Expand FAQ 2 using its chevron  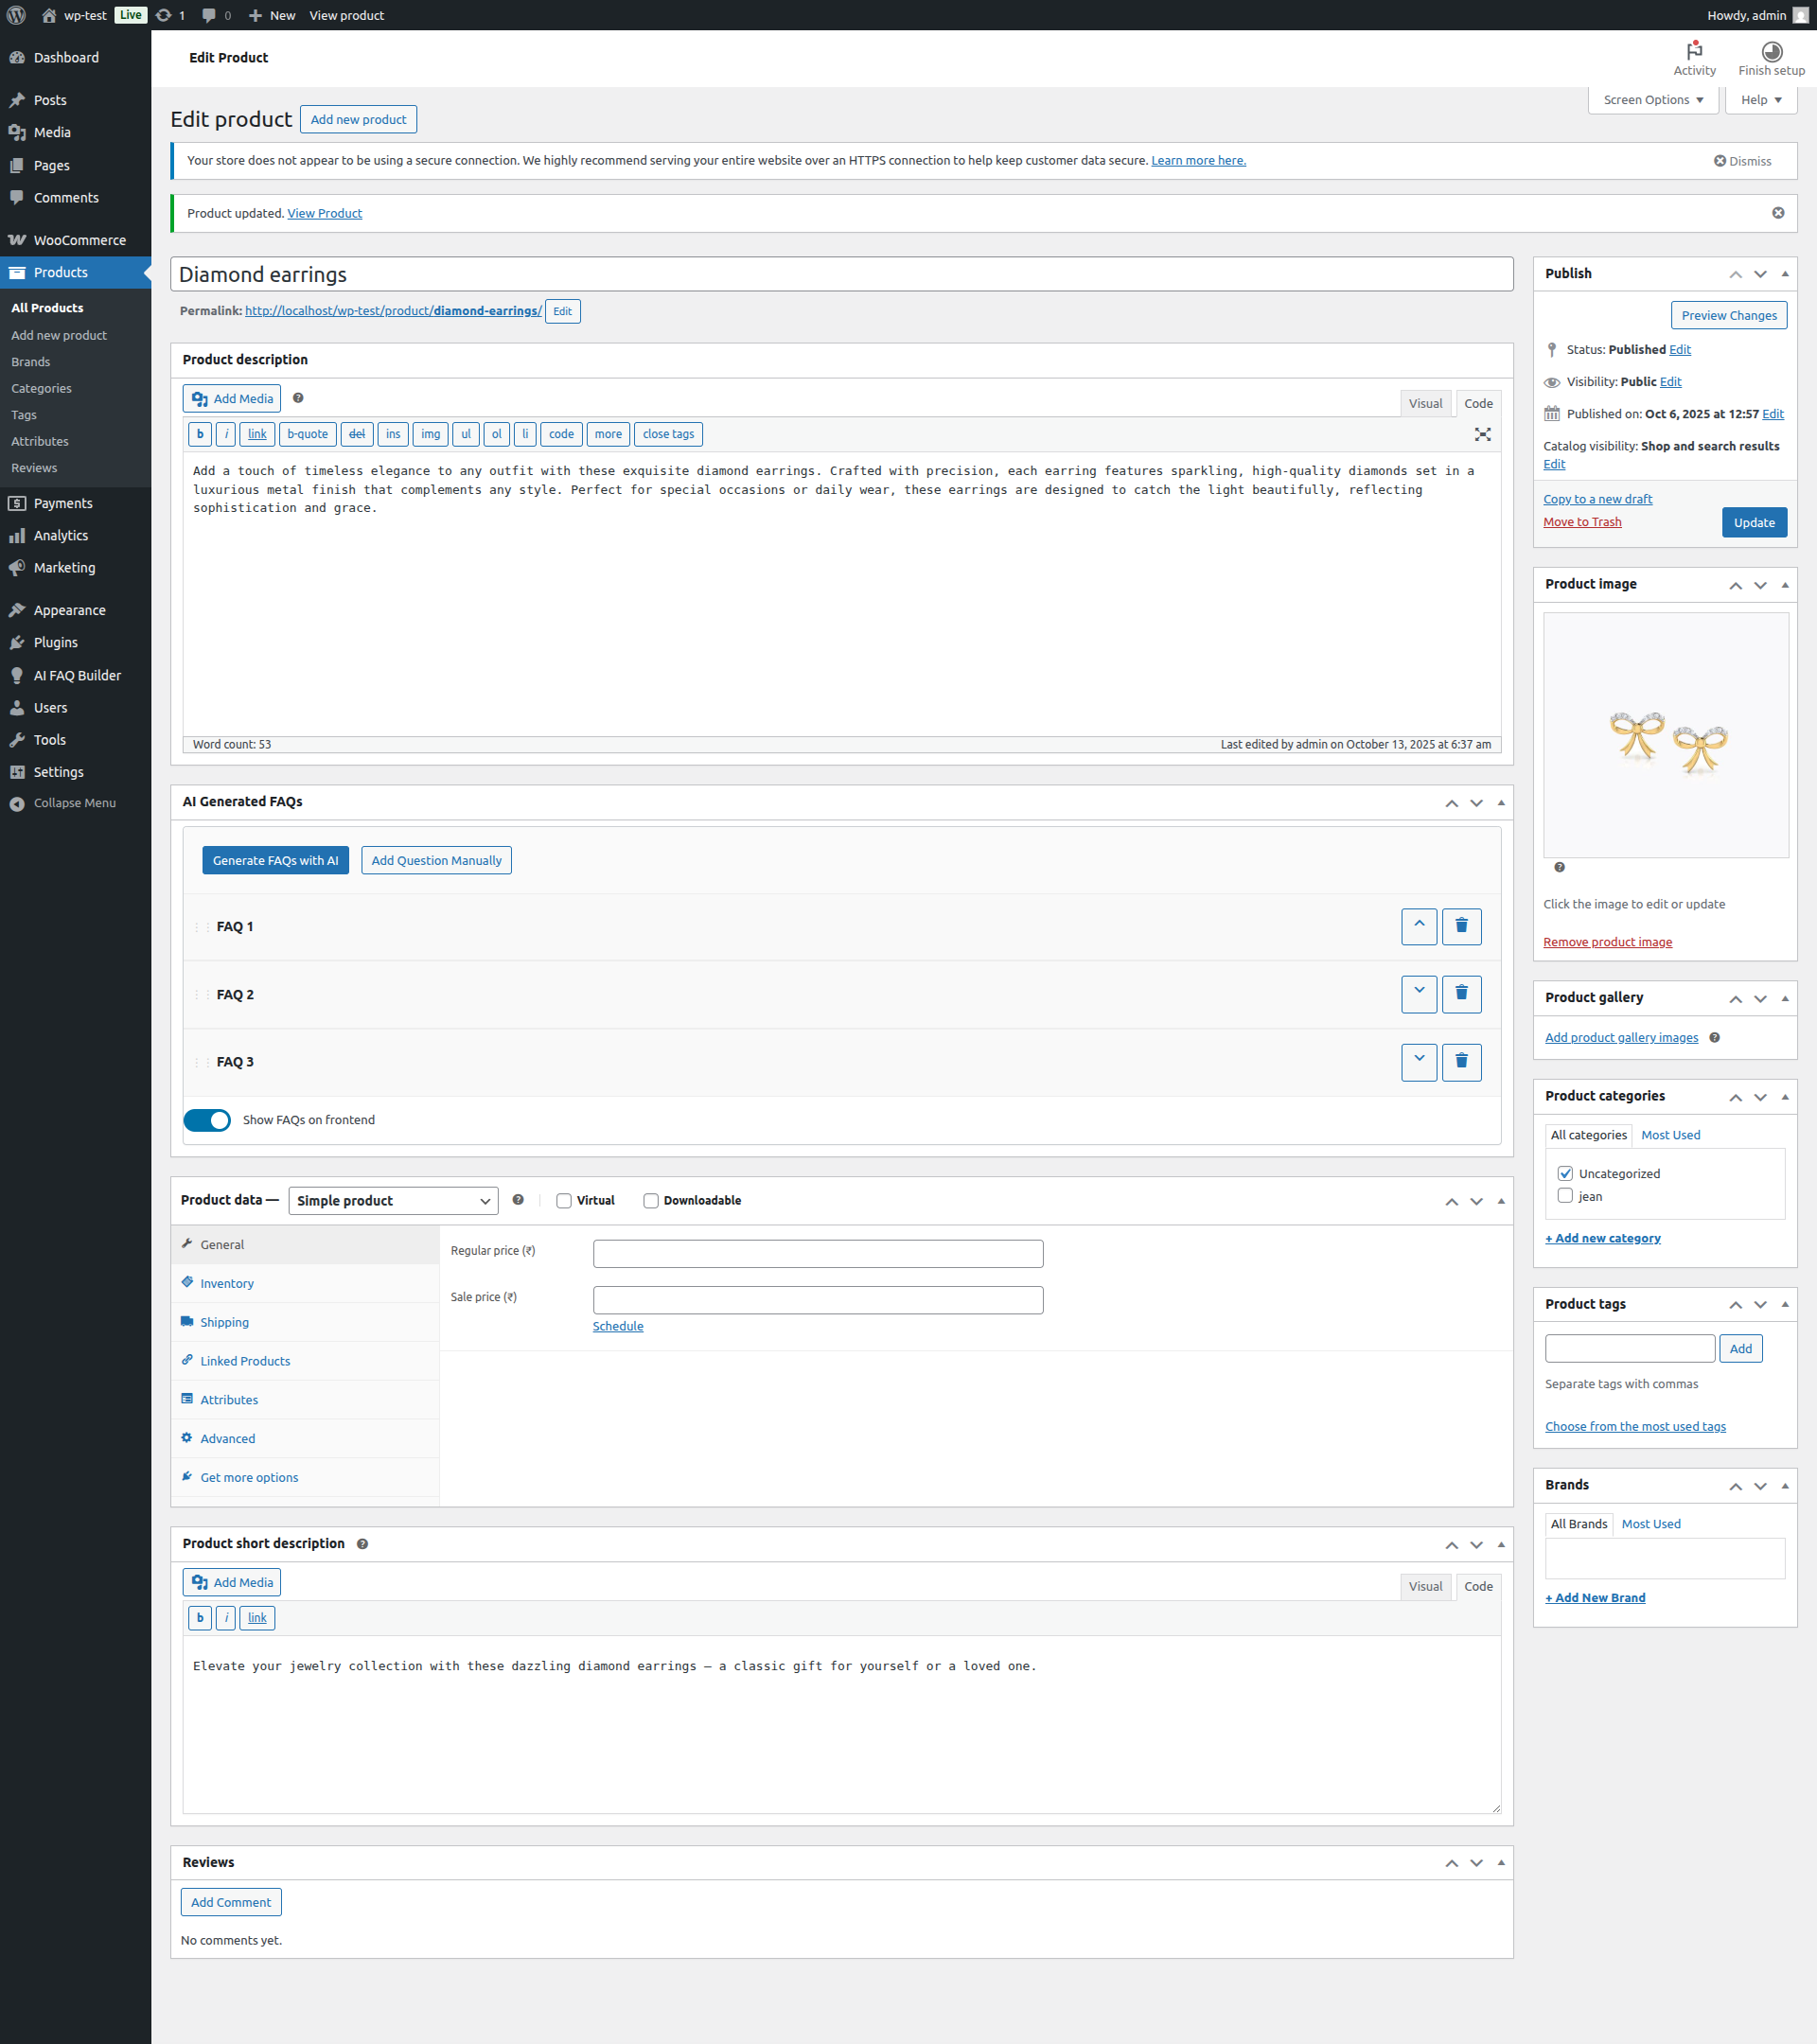pyautogui.click(x=1418, y=994)
